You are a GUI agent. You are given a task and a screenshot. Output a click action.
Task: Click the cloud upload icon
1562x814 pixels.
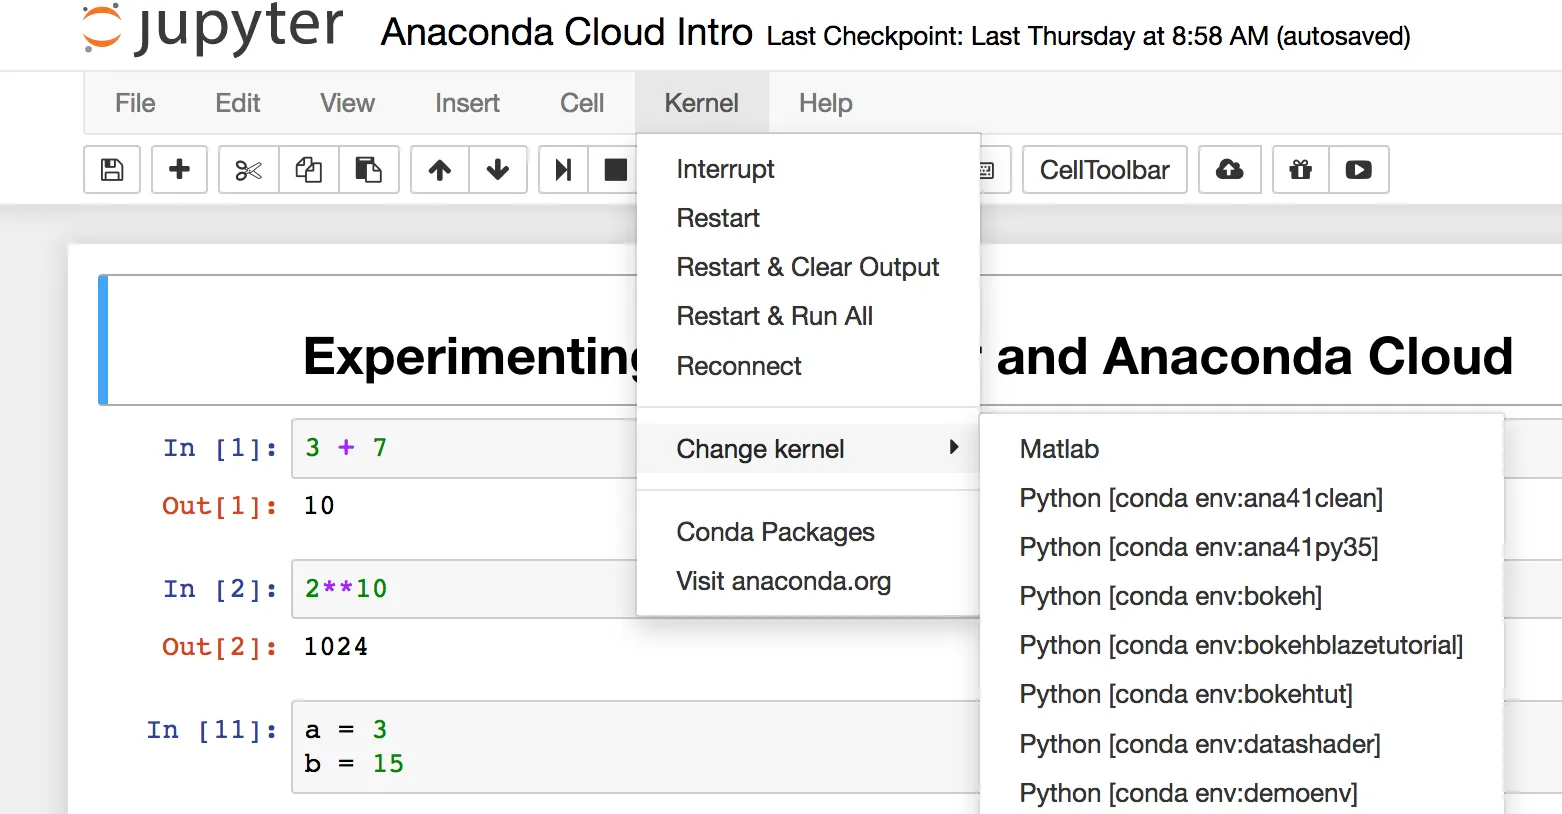[x=1230, y=170]
